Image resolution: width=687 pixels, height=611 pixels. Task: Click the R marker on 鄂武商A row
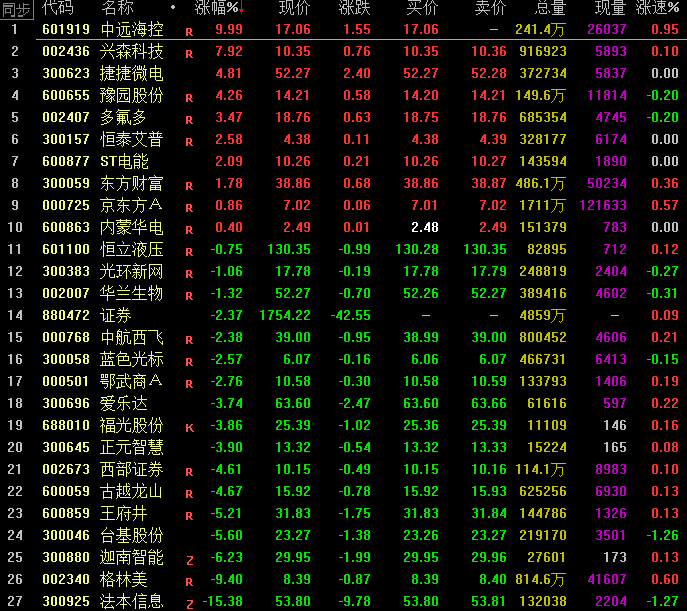click(189, 384)
